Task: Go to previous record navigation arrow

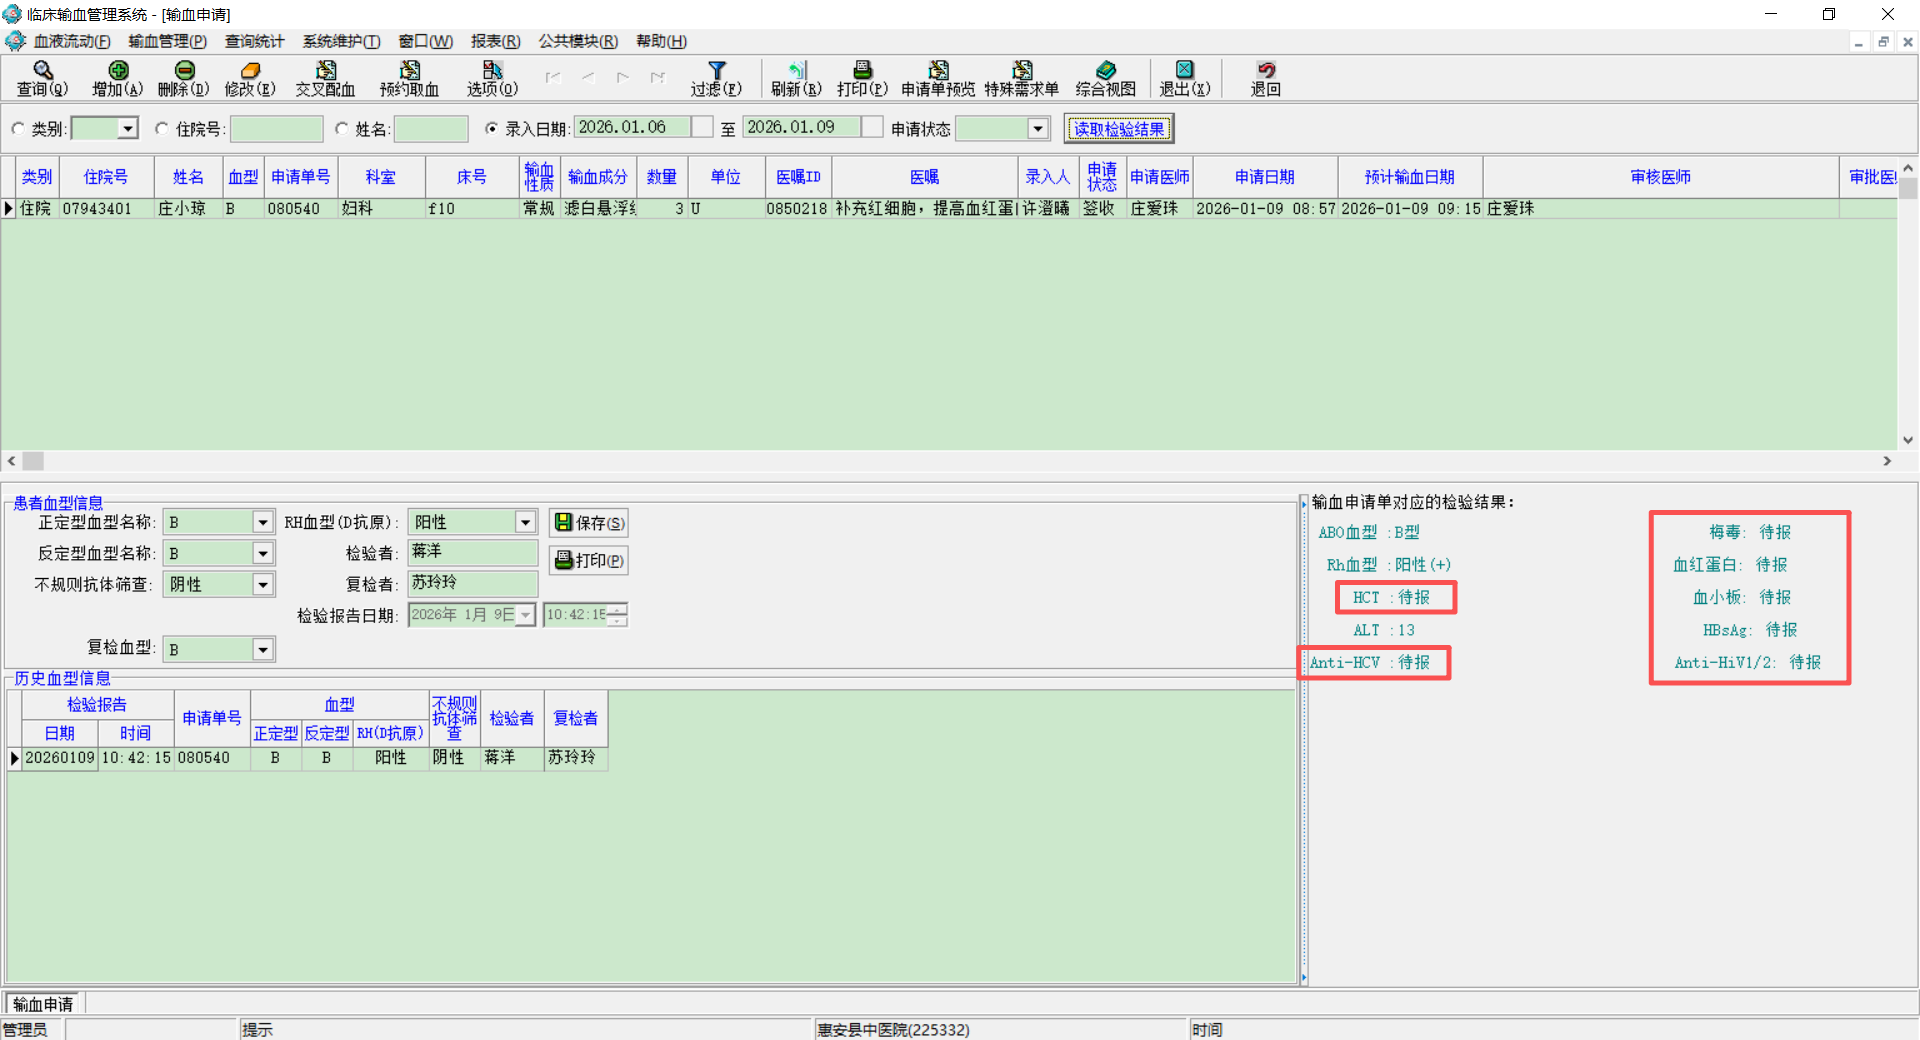Action: (x=588, y=77)
